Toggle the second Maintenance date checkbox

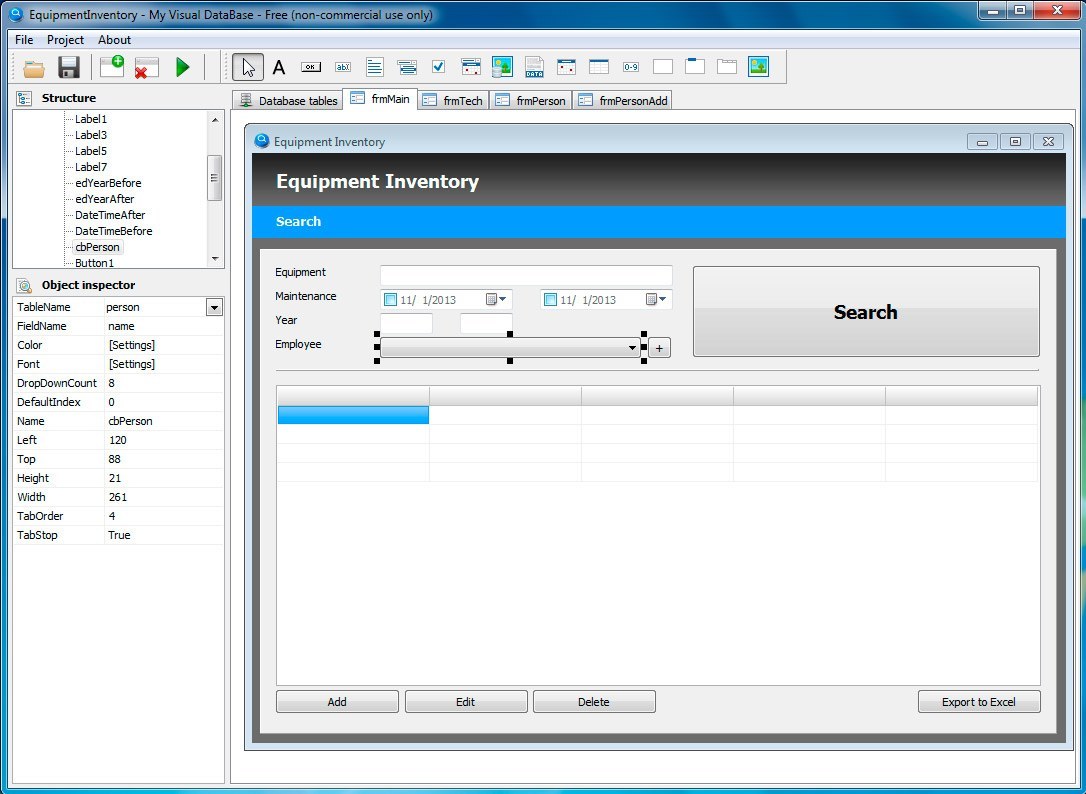(551, 300)
